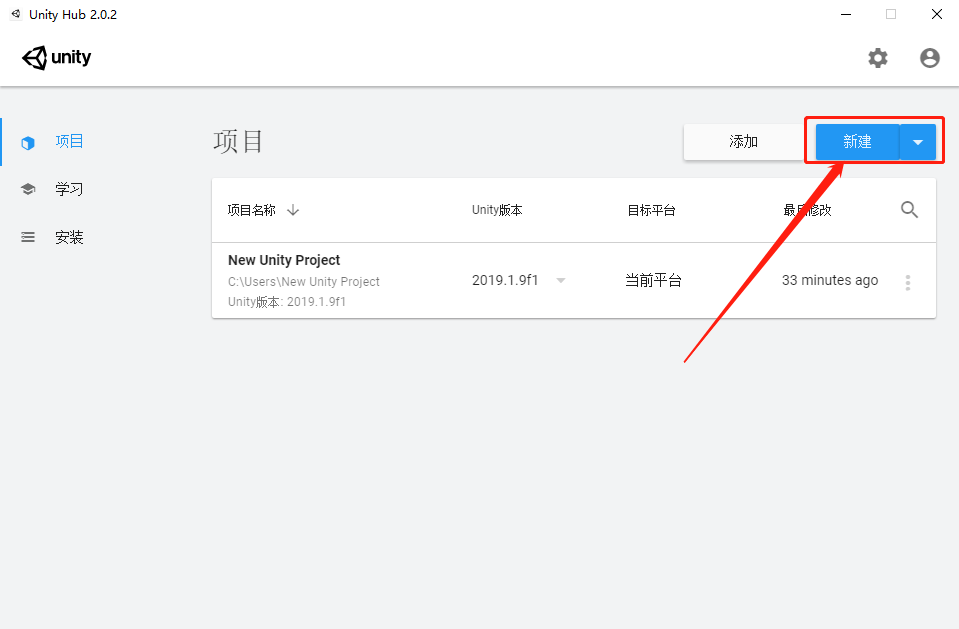This screenshot has height=629, width=959.
Task: Toggle sort arrow next to 项目名称
Action: [293, 210]
